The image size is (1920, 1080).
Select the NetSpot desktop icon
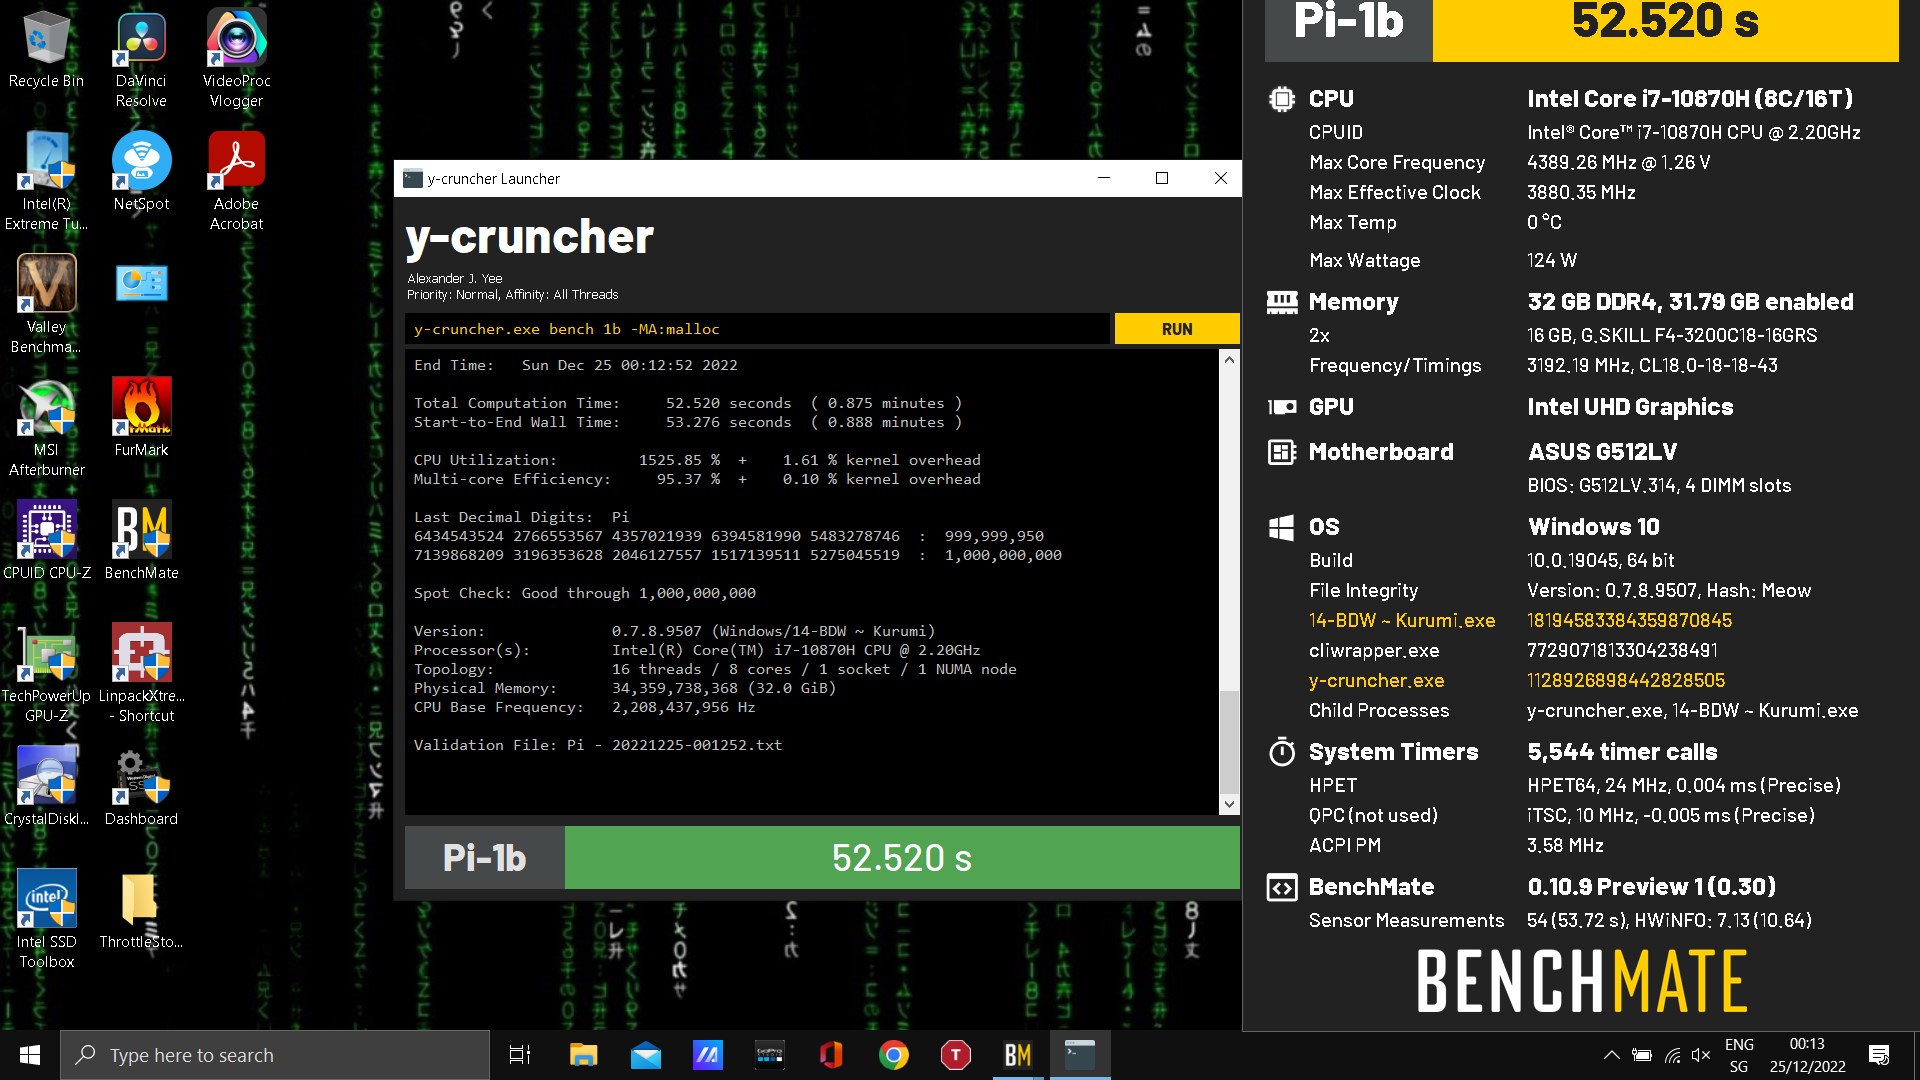[x=141, y=172]
